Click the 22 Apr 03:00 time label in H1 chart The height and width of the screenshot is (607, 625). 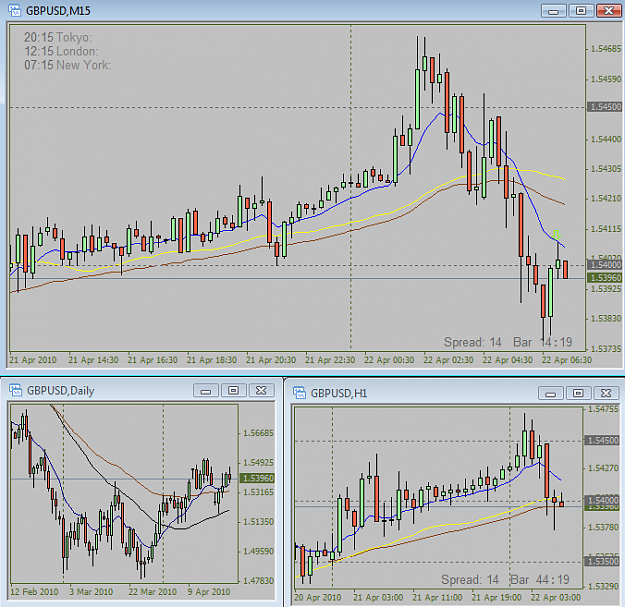tap(556, 598)
